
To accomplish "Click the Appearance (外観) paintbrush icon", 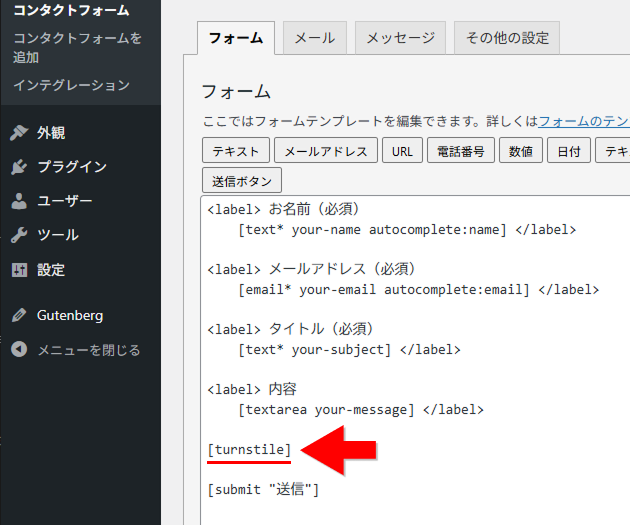I will tap(19, 133).
